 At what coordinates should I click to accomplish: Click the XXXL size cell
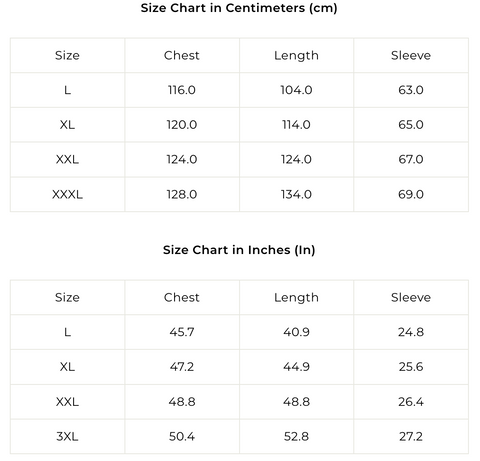67,194
